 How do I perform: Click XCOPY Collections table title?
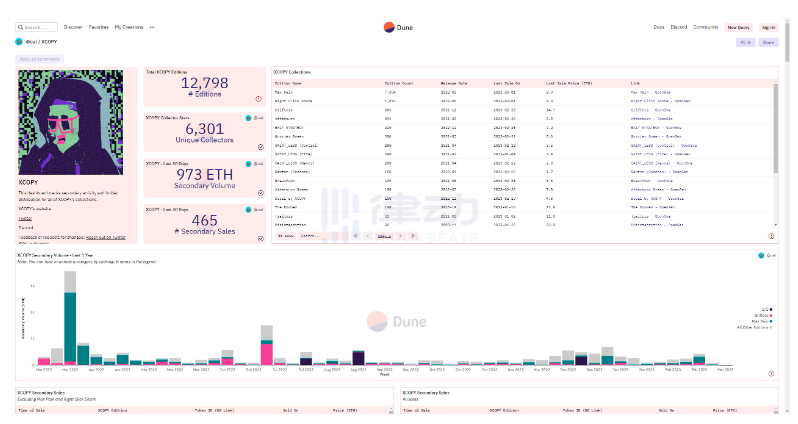(292, 72)
